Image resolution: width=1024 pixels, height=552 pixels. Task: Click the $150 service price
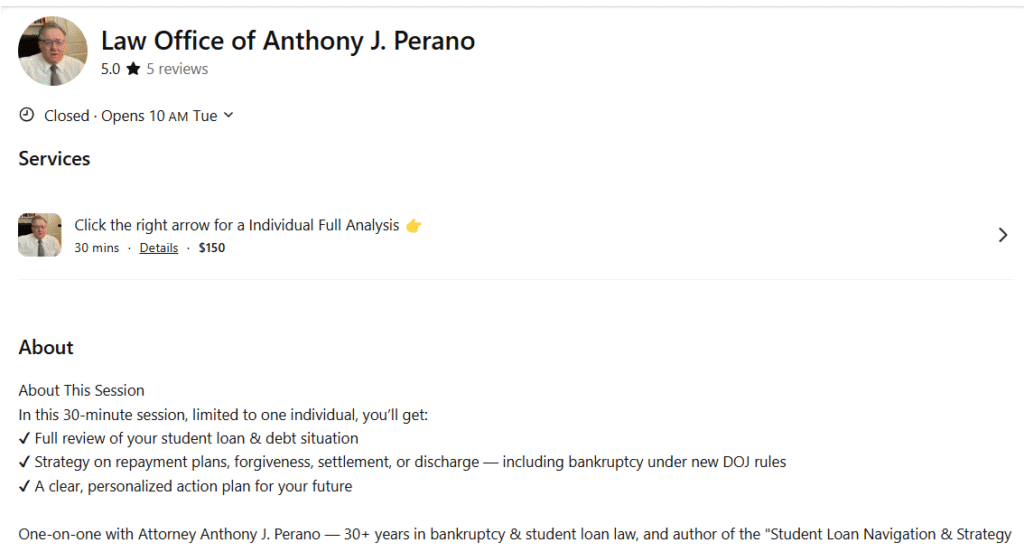[212, 248]
